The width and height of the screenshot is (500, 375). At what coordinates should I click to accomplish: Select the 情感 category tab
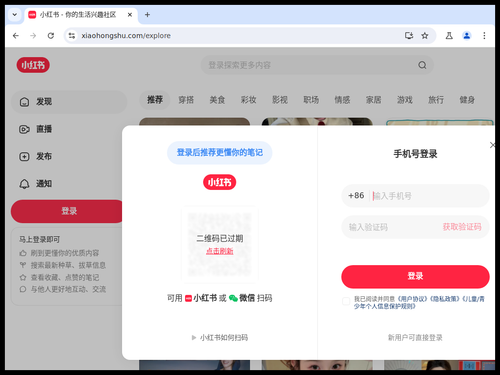(342, 100)
